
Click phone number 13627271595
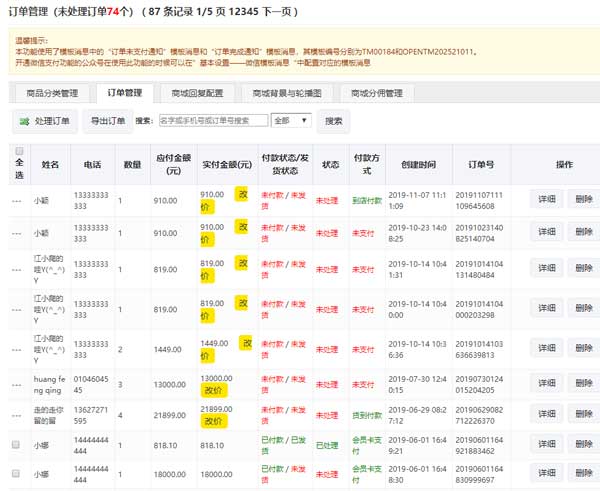coord(91,415)
